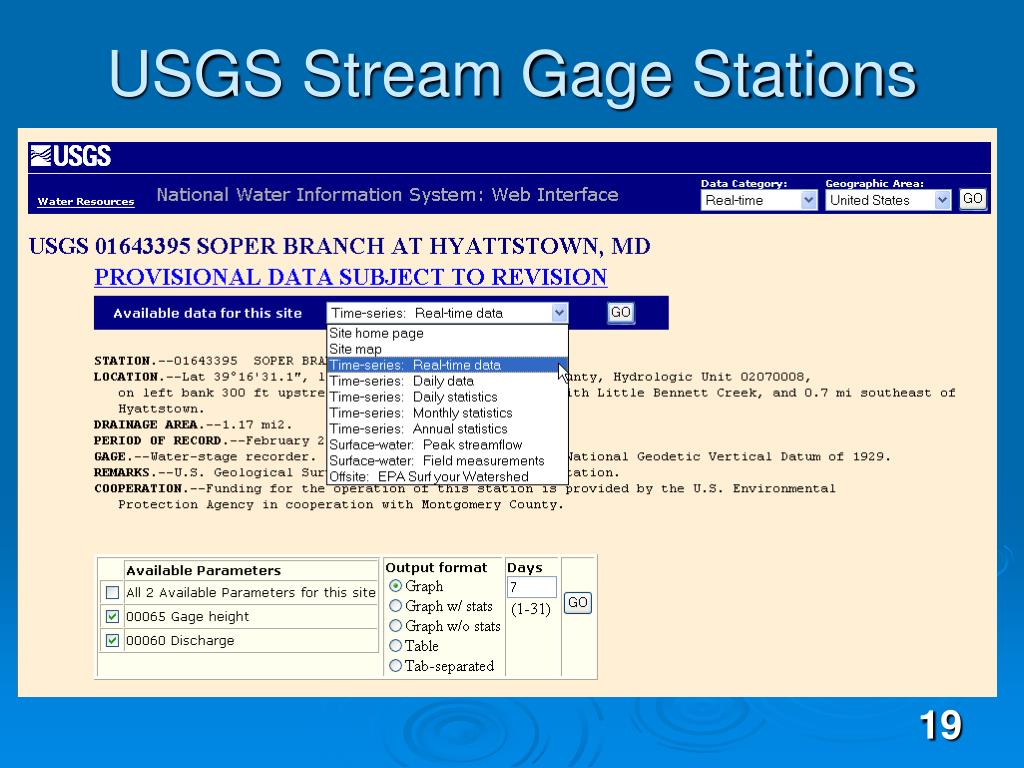Open Provisional Data Subject to Revision link
1024x768 pixels.
pyautogui.click(x=351, y=277)
